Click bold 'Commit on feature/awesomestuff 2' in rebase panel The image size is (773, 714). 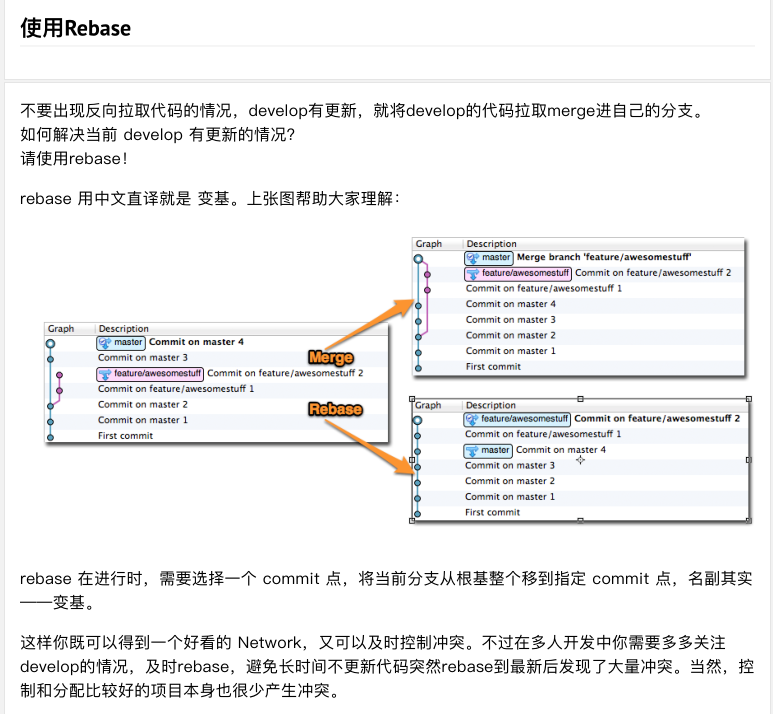657,419
